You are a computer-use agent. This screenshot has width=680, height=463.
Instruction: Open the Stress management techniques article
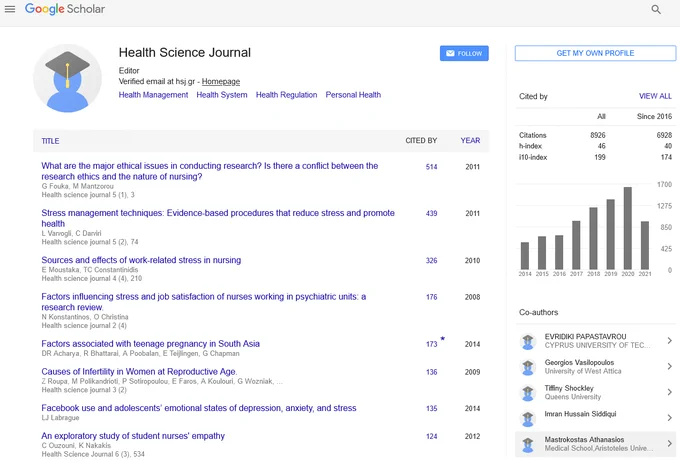point(218,218)
